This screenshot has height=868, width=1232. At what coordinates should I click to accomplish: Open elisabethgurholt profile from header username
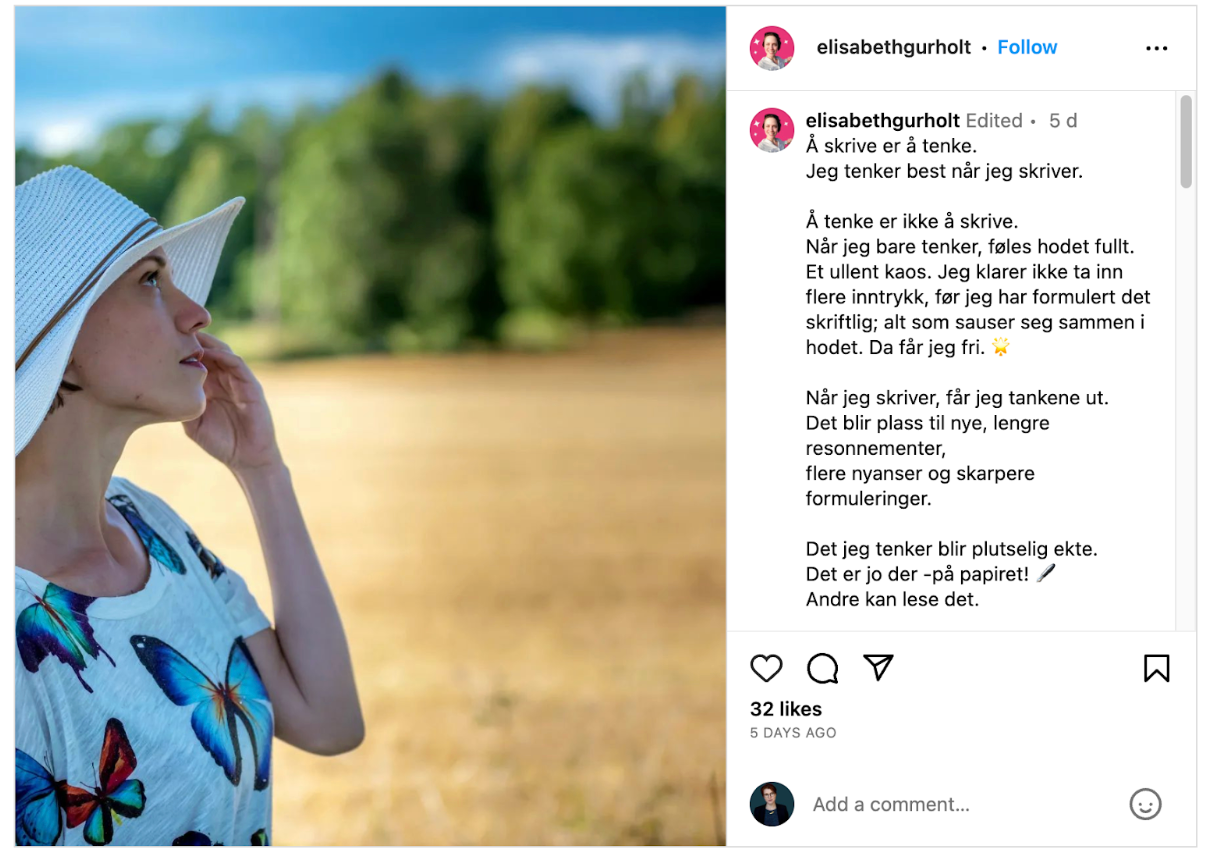pyautogui.click(x=893, y=47)
